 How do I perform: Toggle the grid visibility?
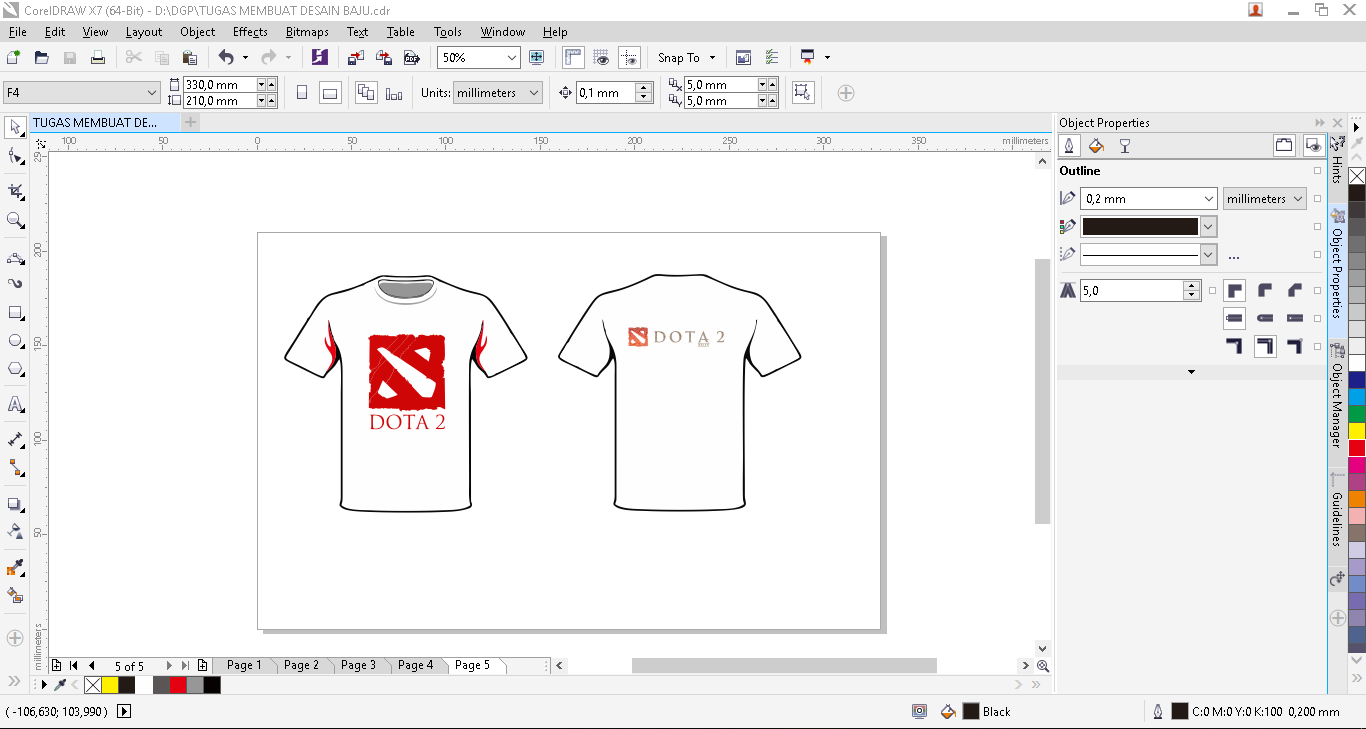click(x=601, y=57)
